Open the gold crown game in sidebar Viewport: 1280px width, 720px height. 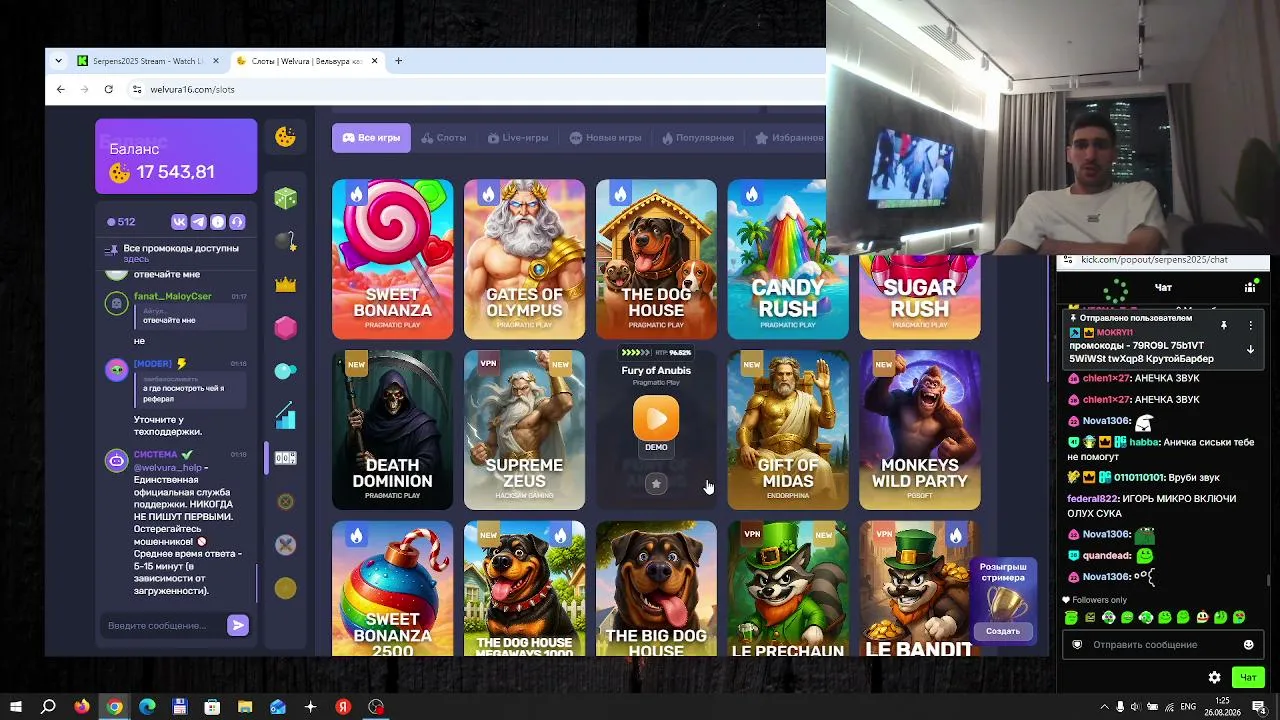click(286, 285)
